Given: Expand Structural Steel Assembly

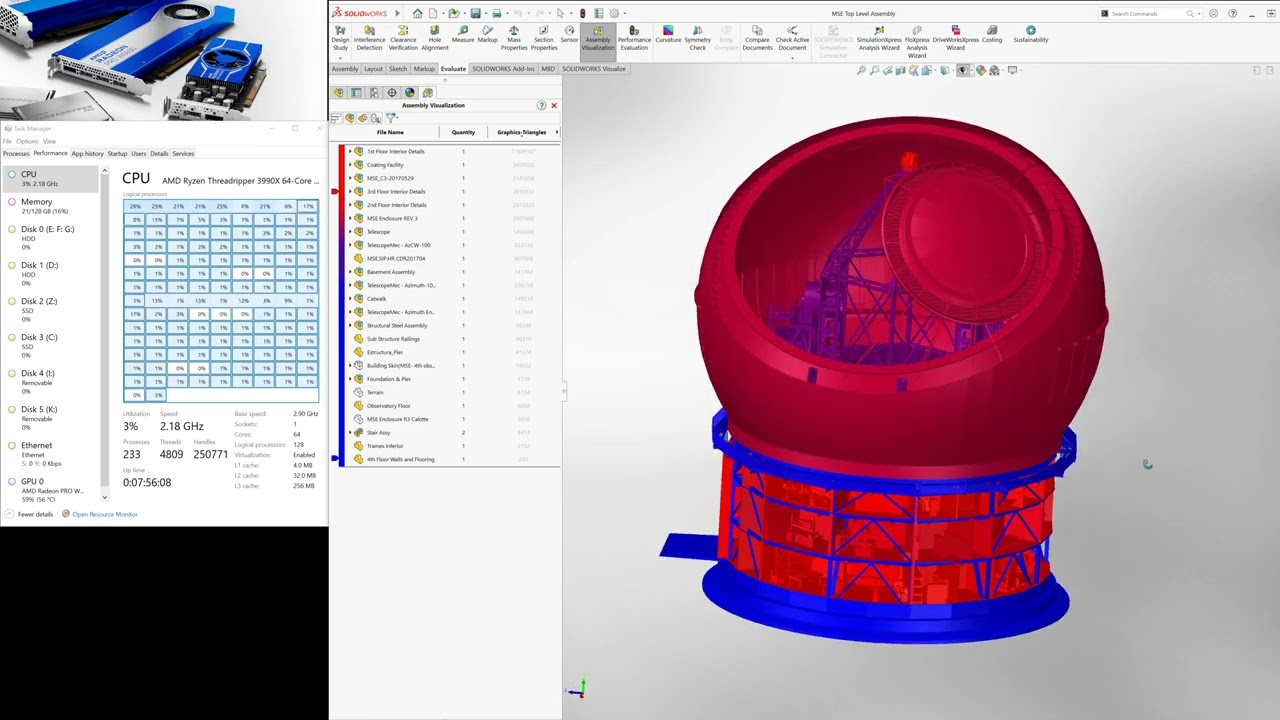Looking at the screenshot, I should [350, 325].
